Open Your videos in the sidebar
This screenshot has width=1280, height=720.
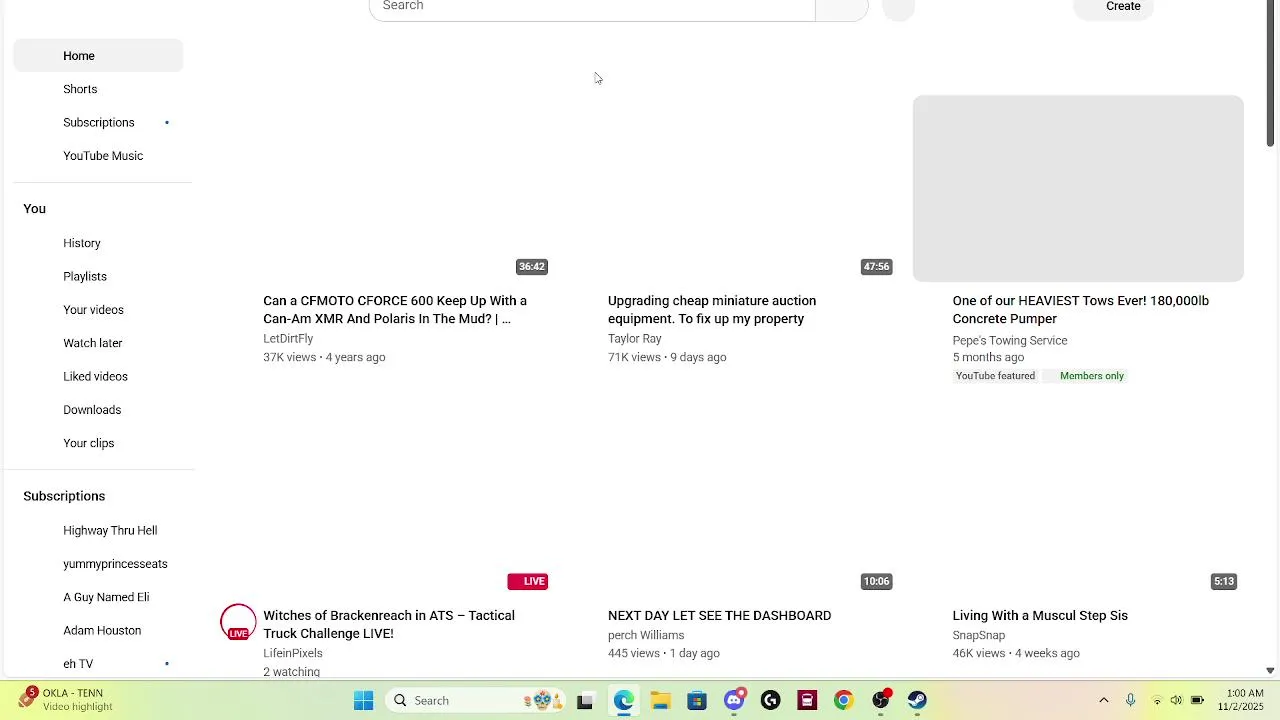point(98,310)
